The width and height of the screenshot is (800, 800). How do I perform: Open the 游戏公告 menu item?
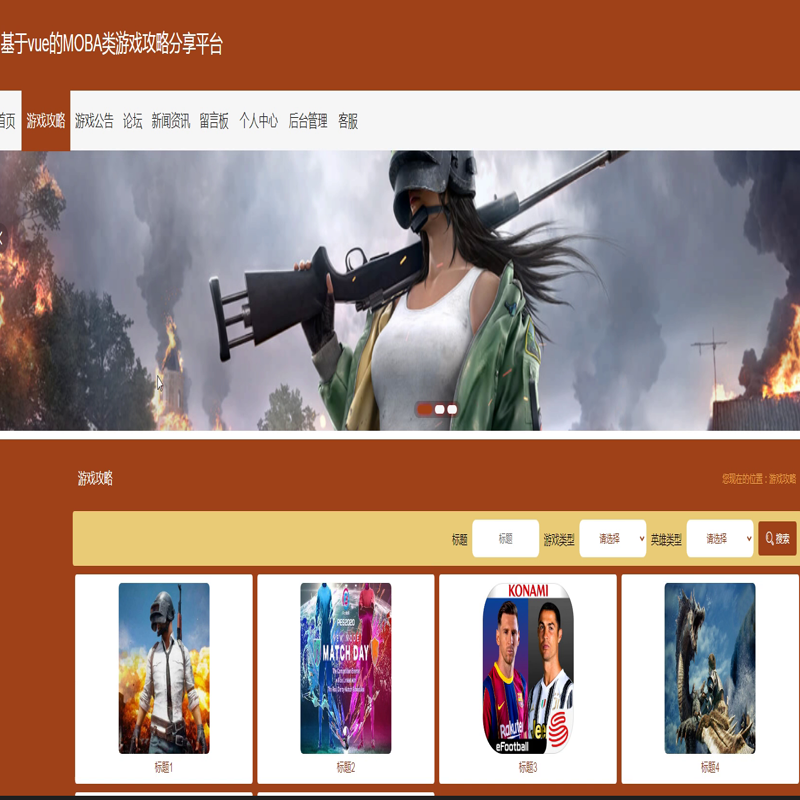coord(94,121)
